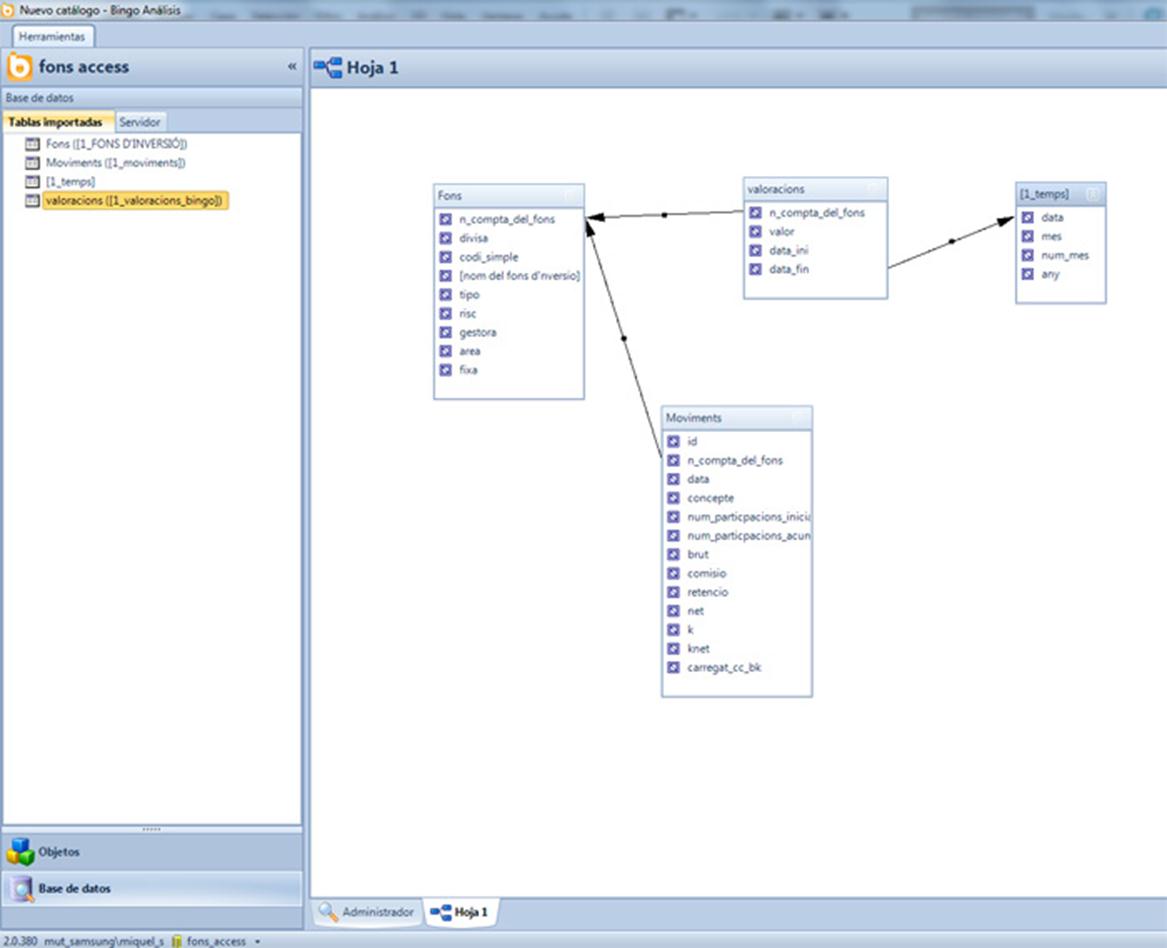The image size is (1167, 948).
Task: Open the Objetos navigation section
Action: [x=59, y=852]
